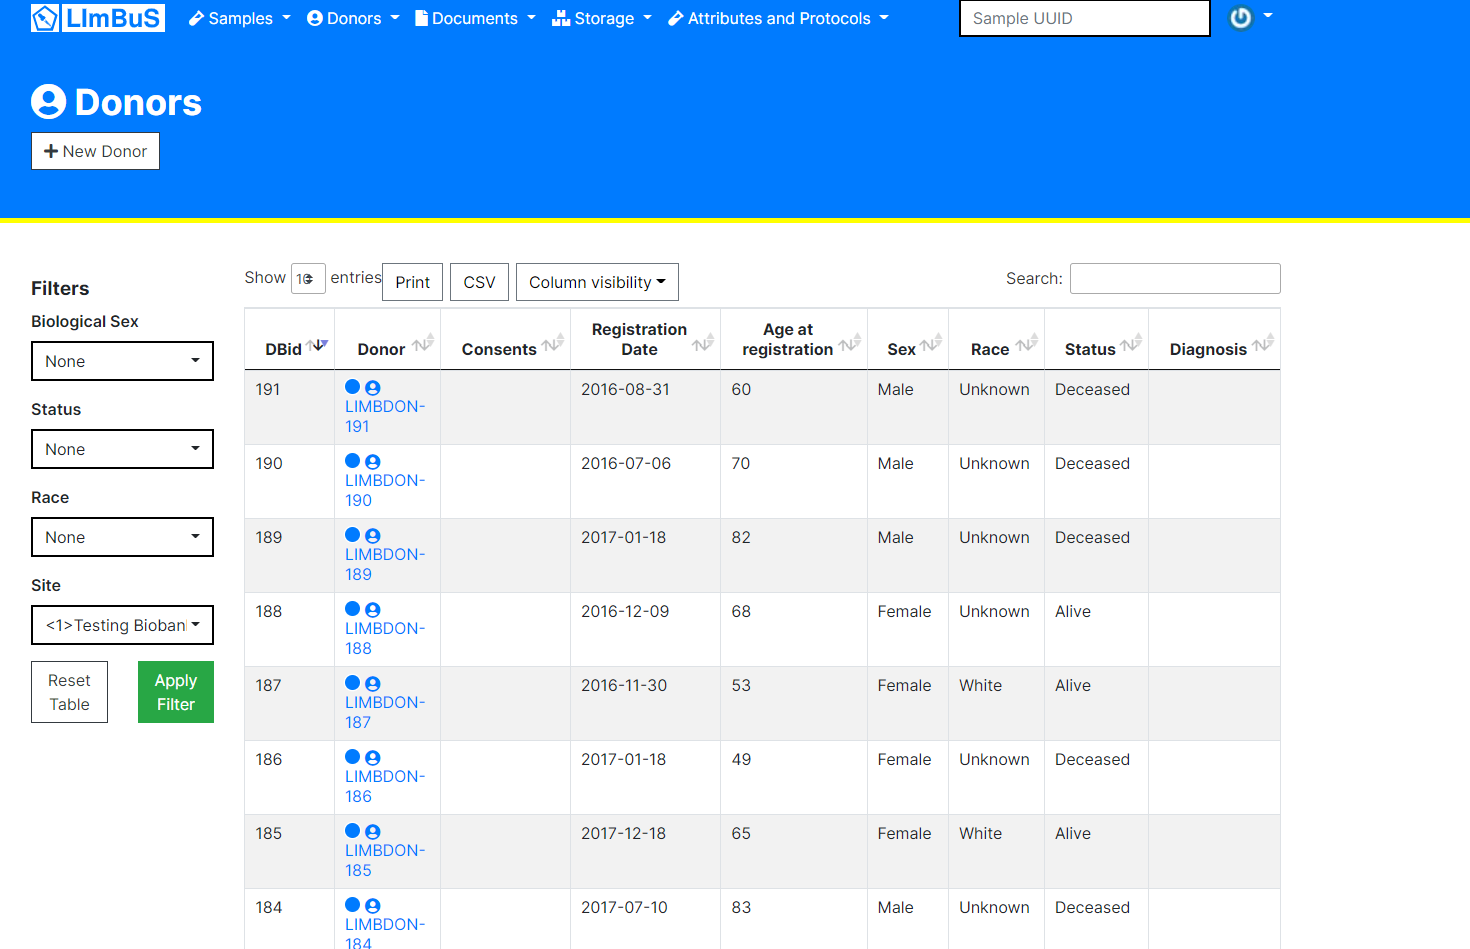1470x949 pixels.
Task: Open donor profile icon on LIMBDON-191 row
Action: [x=372, y=387]
